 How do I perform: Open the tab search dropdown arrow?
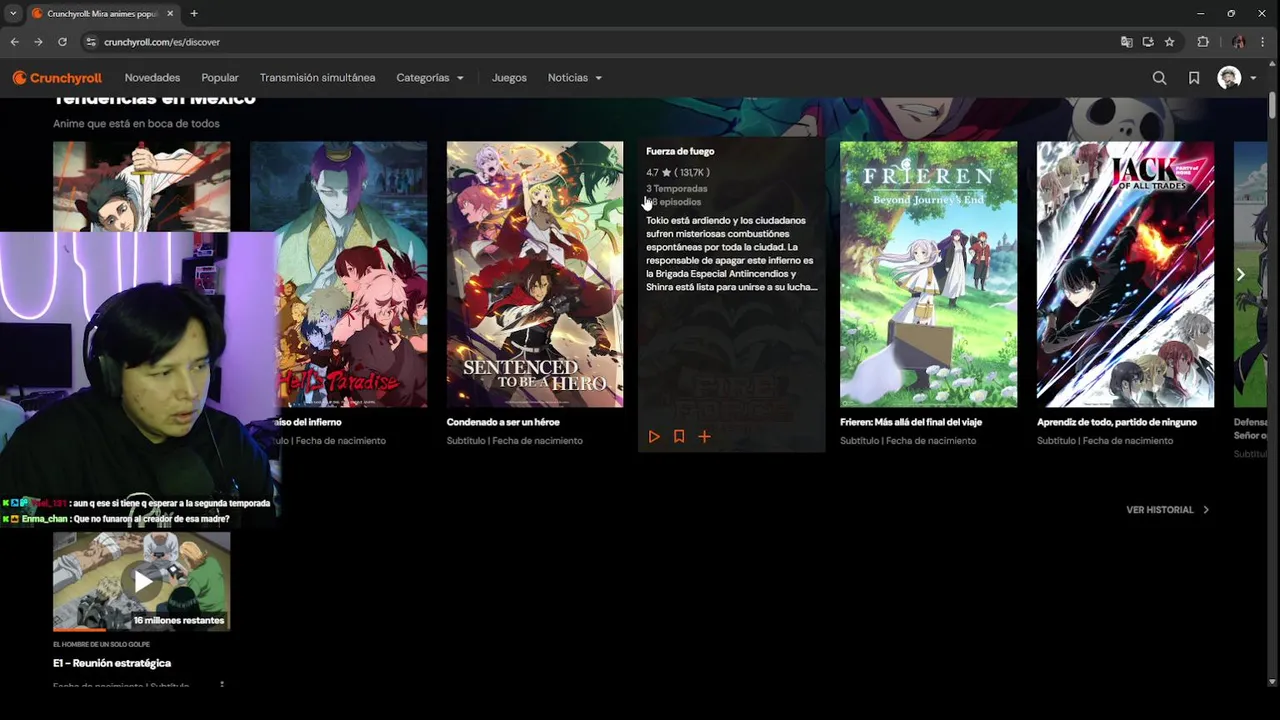(13, 14)
